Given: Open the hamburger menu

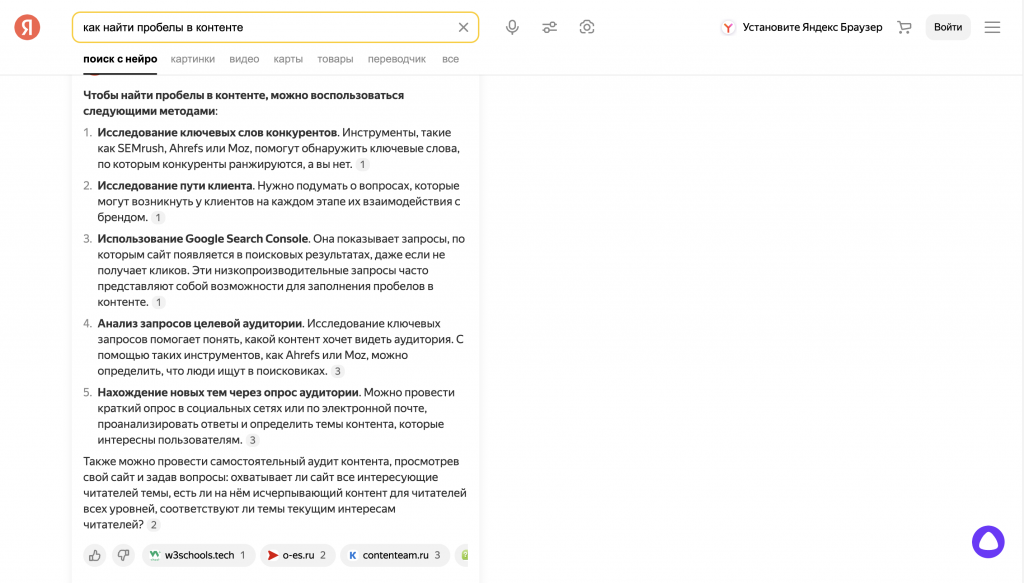Looking at the screenshot, I should click(x=992, y=27).
